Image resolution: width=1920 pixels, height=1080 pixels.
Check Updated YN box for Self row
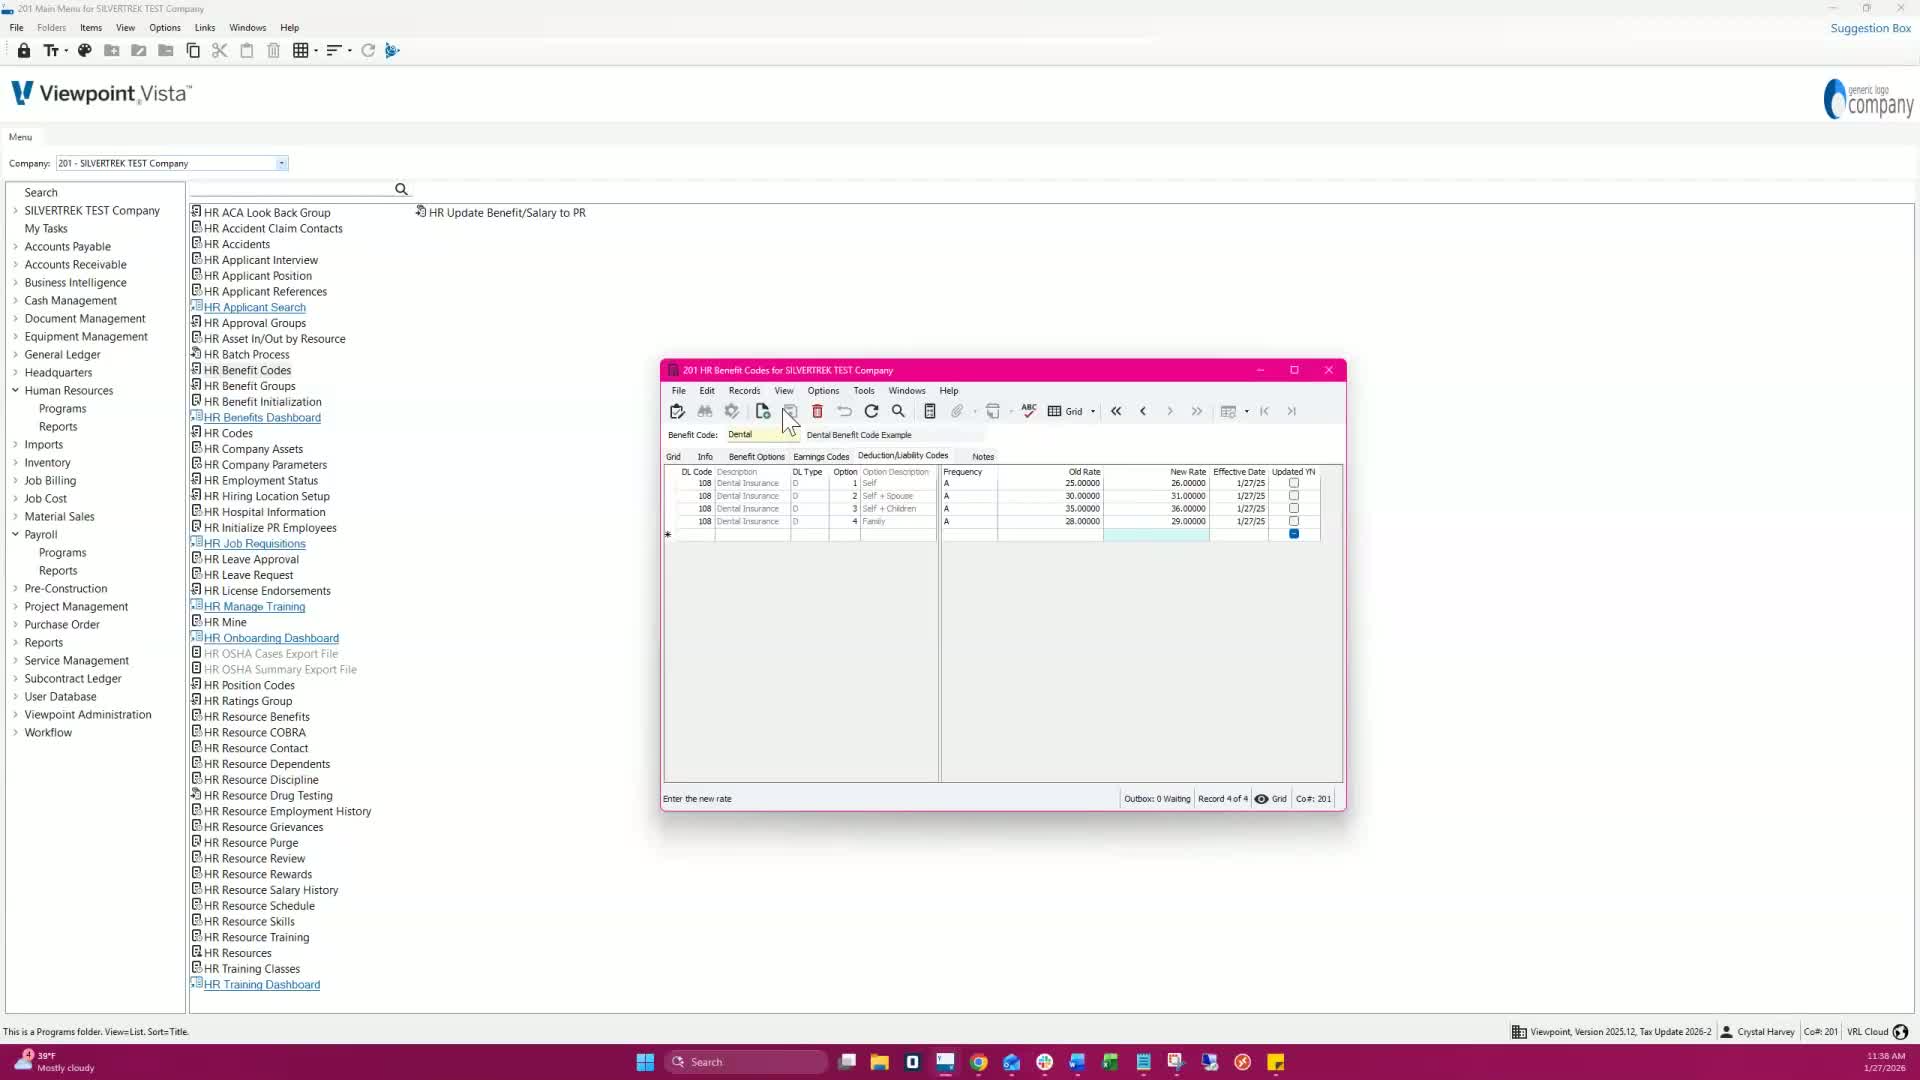1294,483
